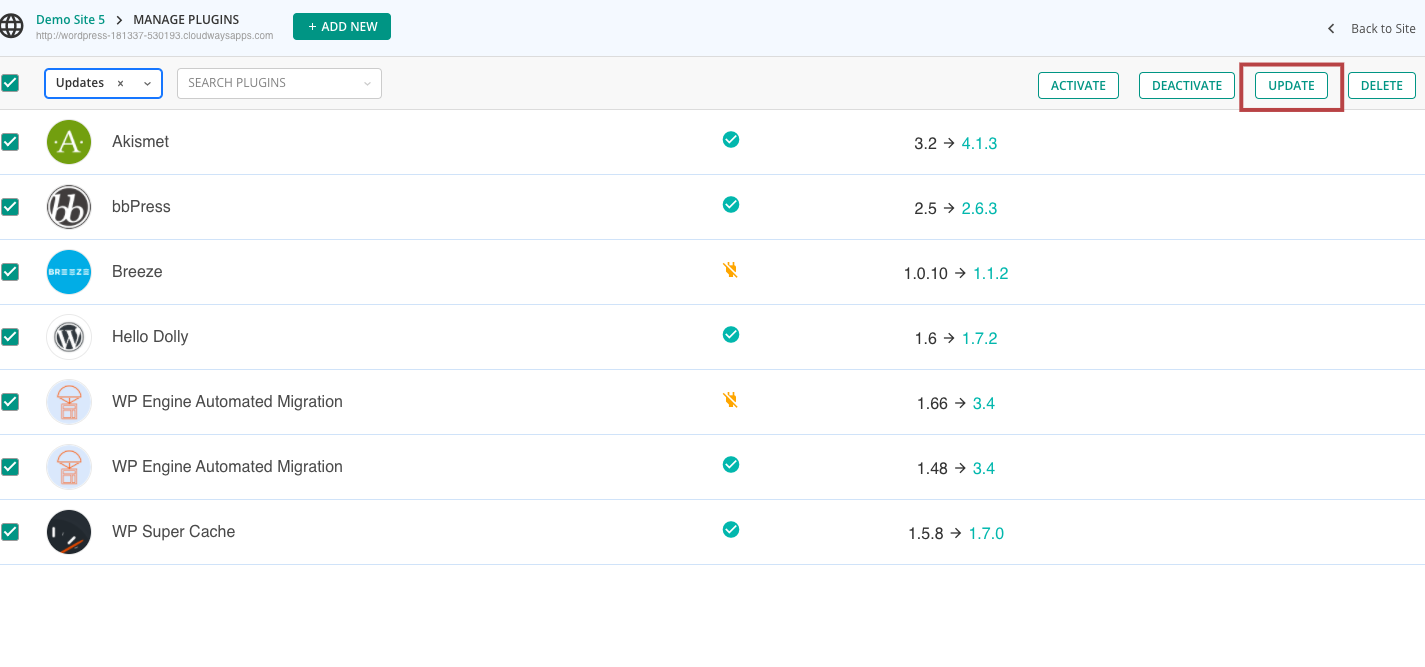Screen dimensions: 1425x667
Task: Click the Breeze plugin logo
Action: tap(69, 272)
